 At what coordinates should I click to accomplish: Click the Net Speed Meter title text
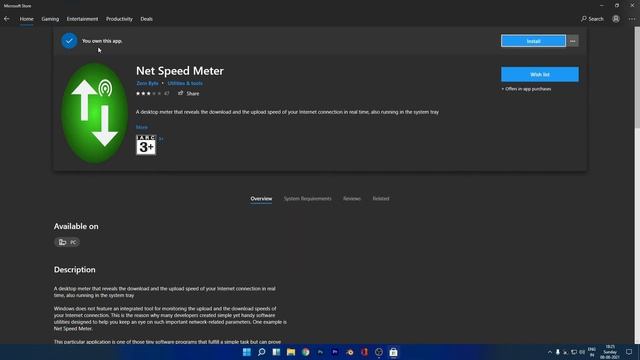[x=180, y=71]
